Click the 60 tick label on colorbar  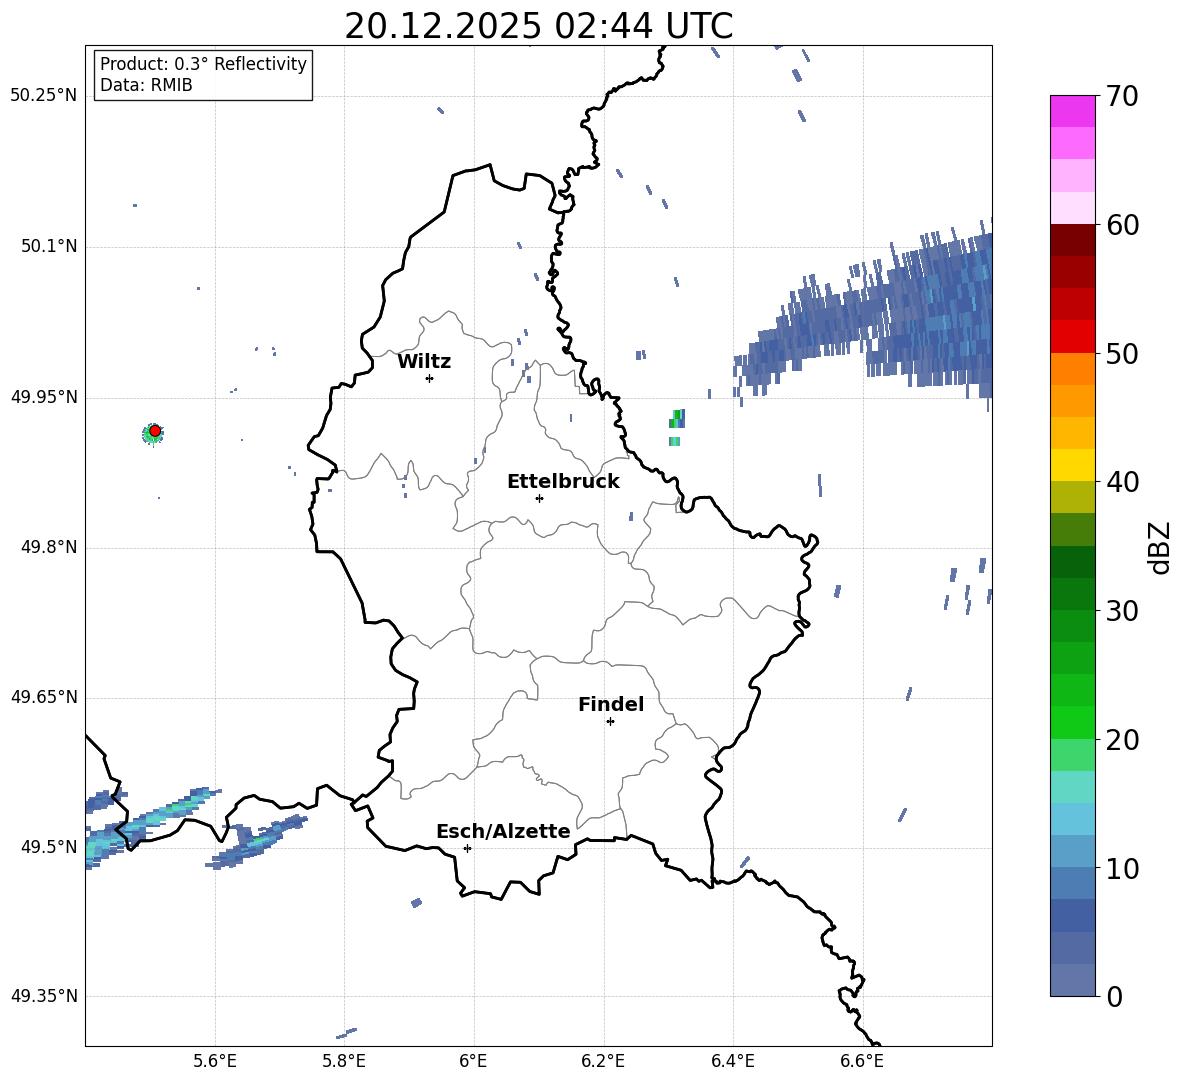[x=1122, y=225]
